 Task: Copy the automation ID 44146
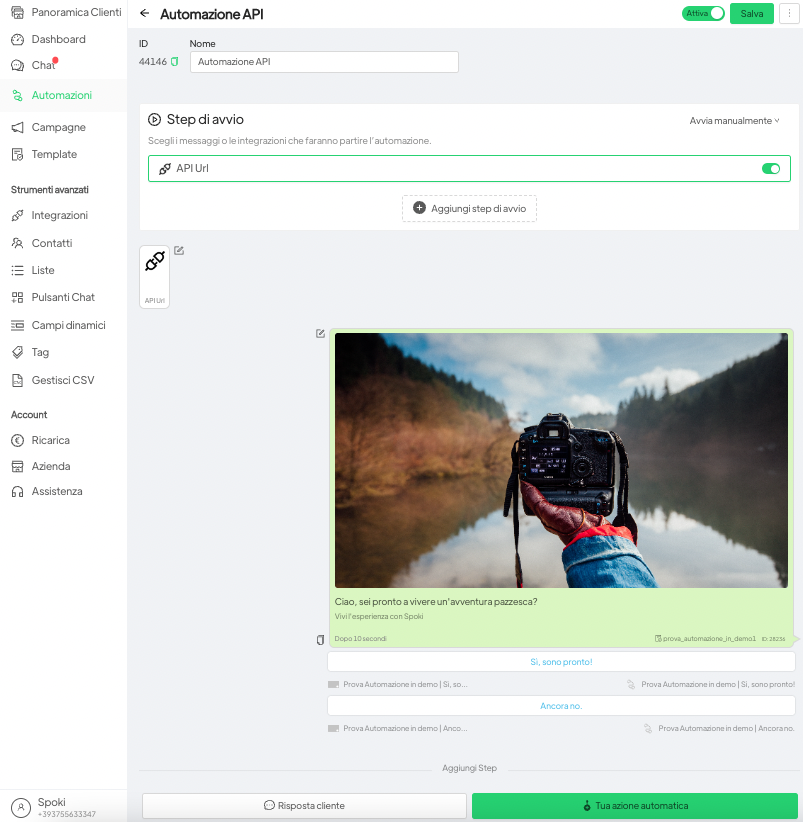click(175, 62)
